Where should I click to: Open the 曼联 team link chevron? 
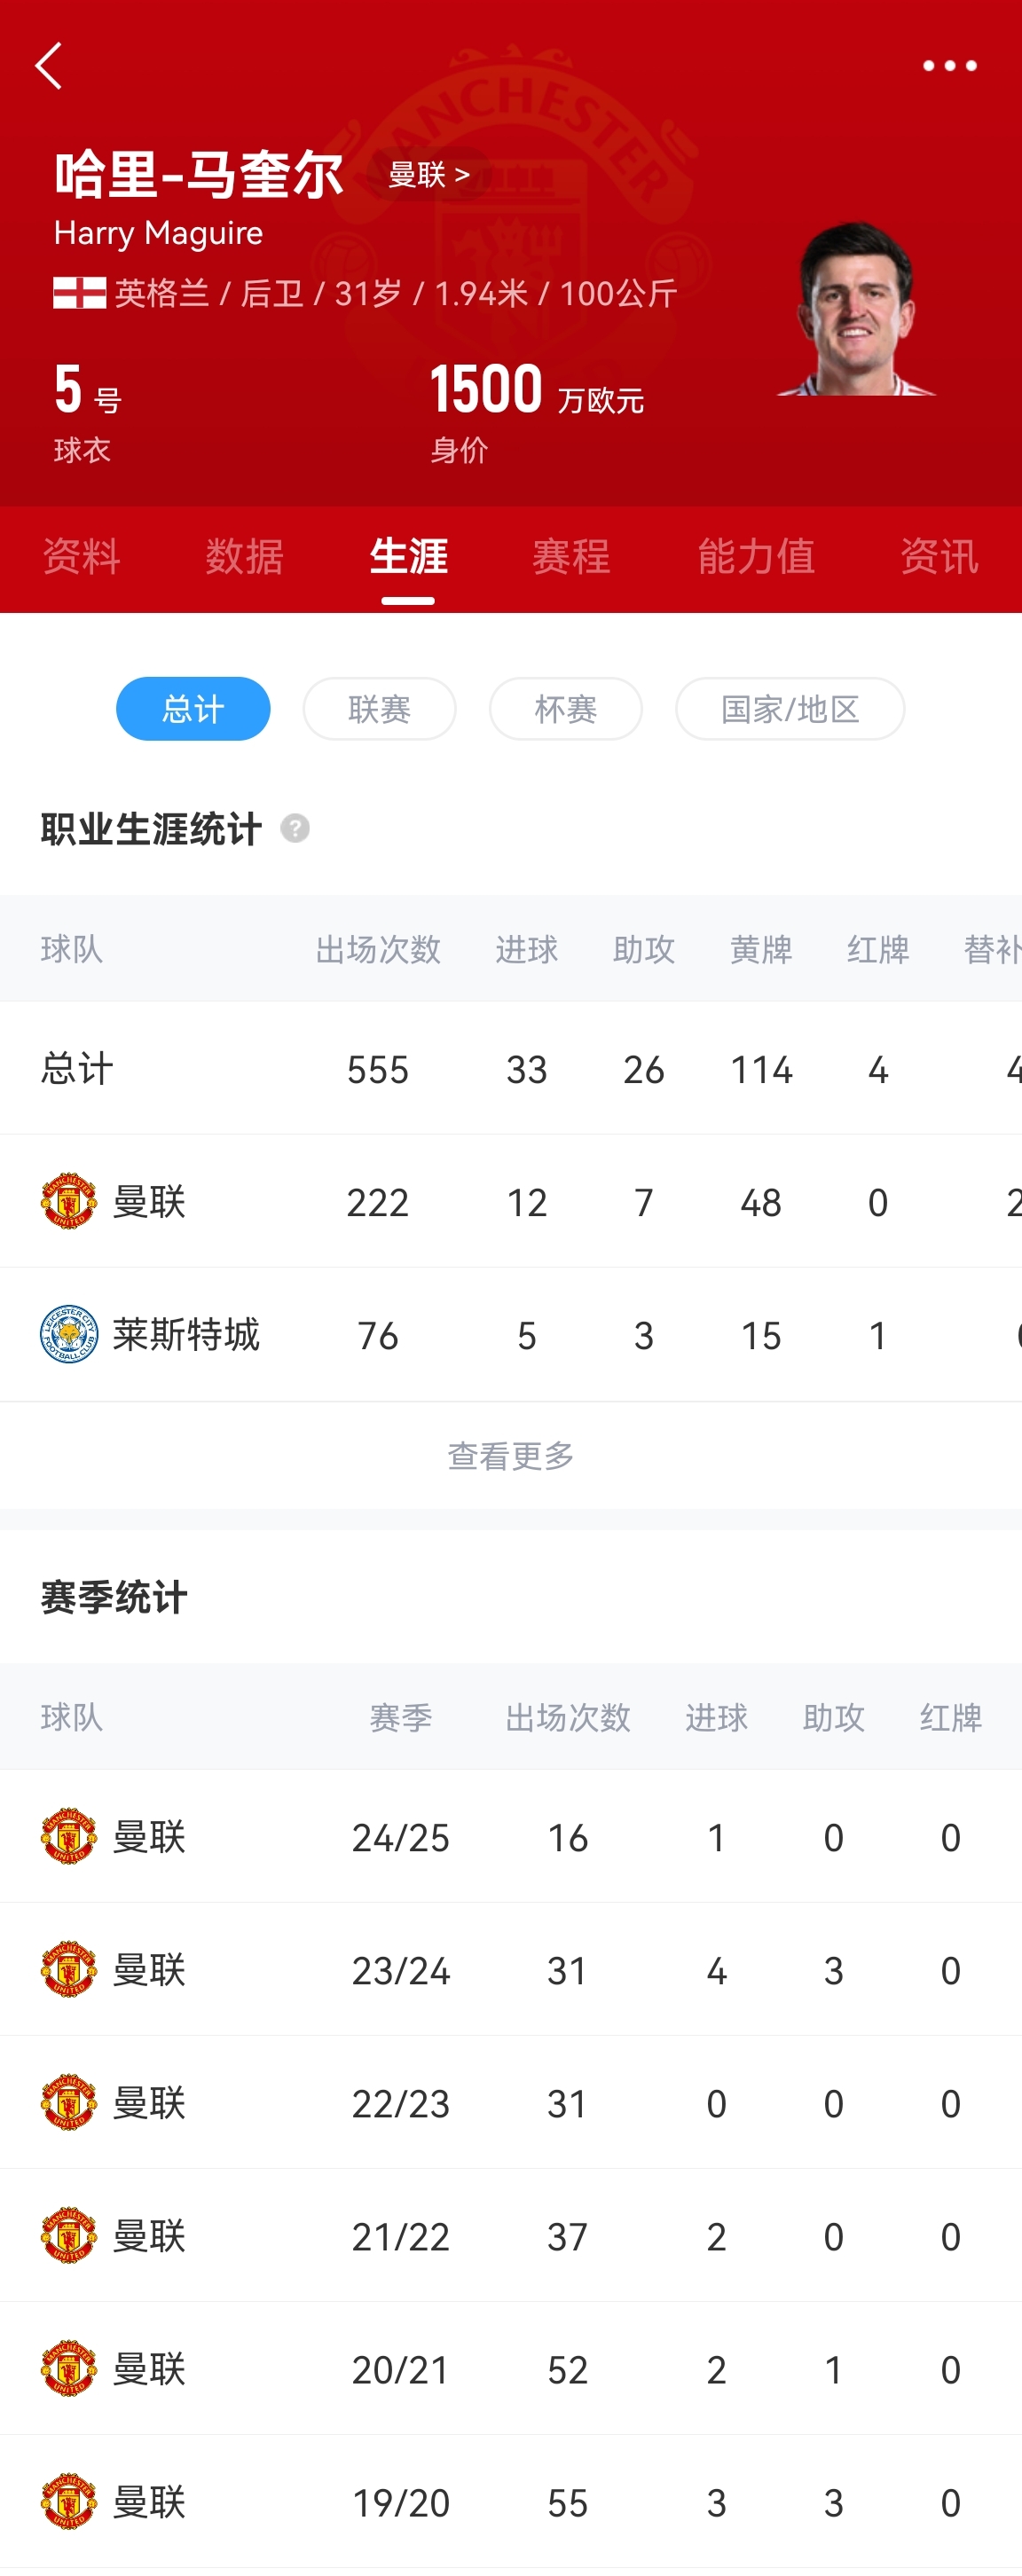tap(429, 175)
